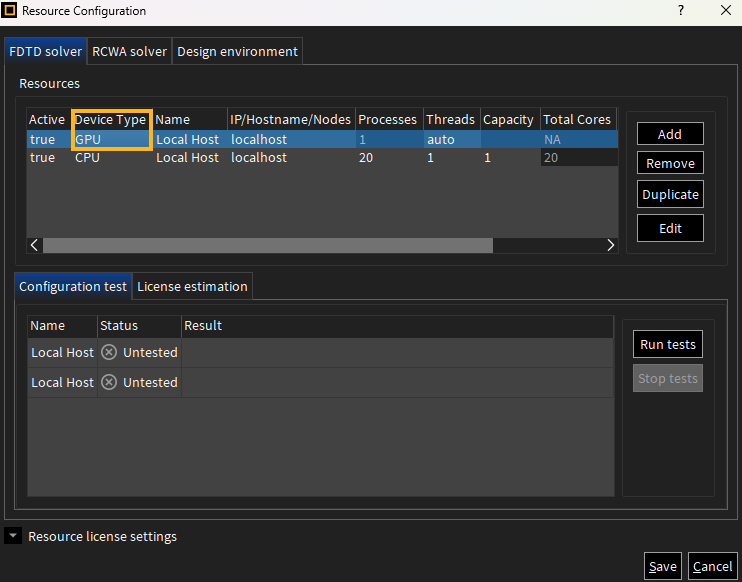742x582 pixels.
Task: Click the Total Cores column header
Action: coord(577,119)
